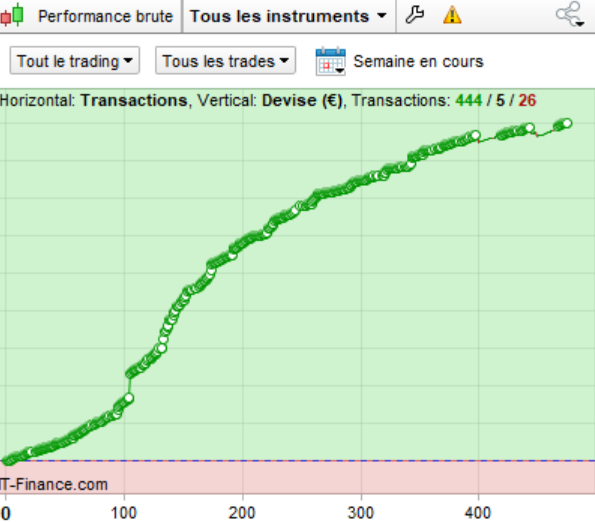The height and width of the screenshot is (522, 595).
Task: Click the 0 label on horizontal axis
Action: (x=6, y=513)
